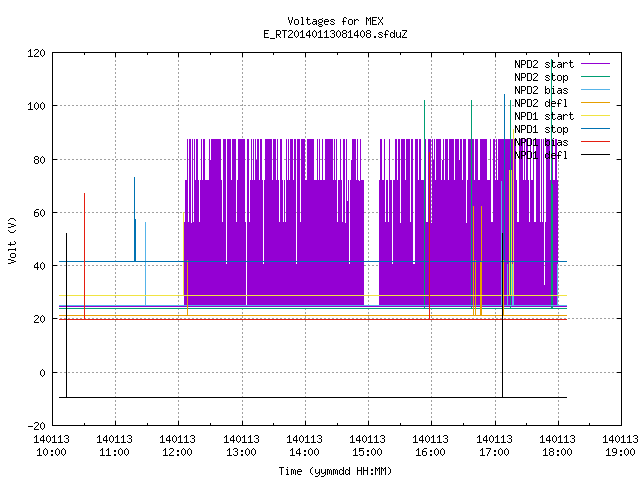Click the y-axis tick value -20
This screenshot has width=640, height=480.
pos(36,426)
